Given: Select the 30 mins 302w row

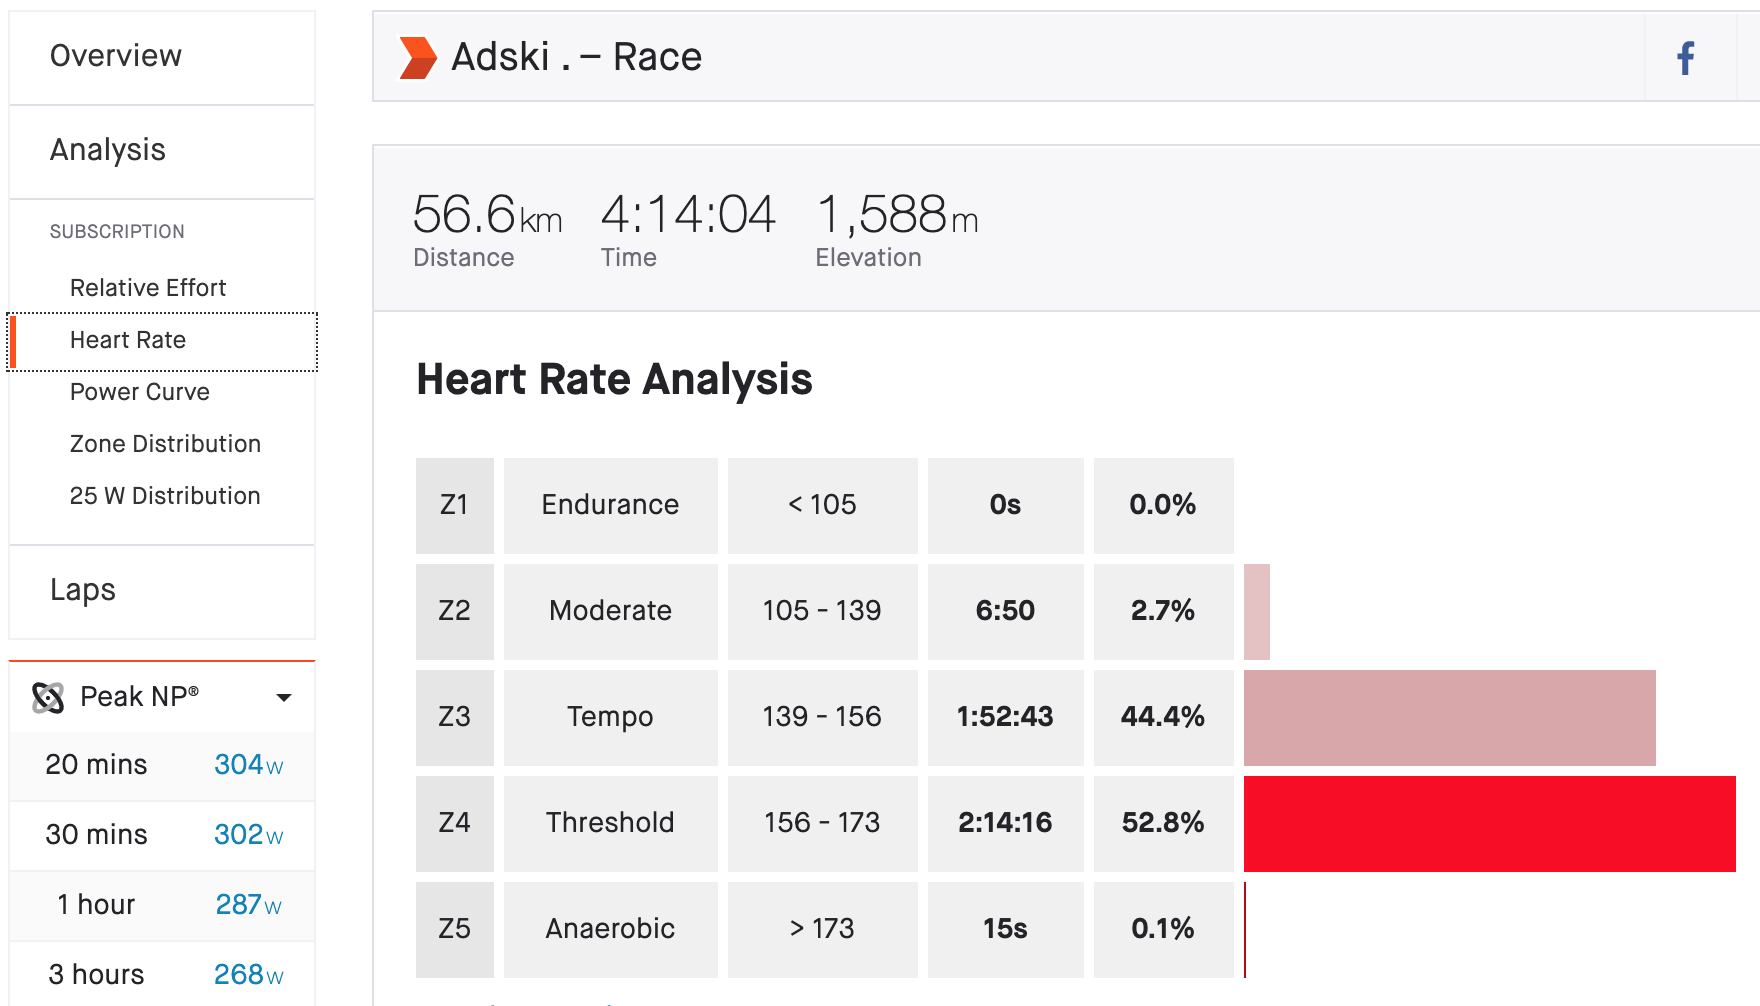Looking at the screenshot, I should coord(162,835).
